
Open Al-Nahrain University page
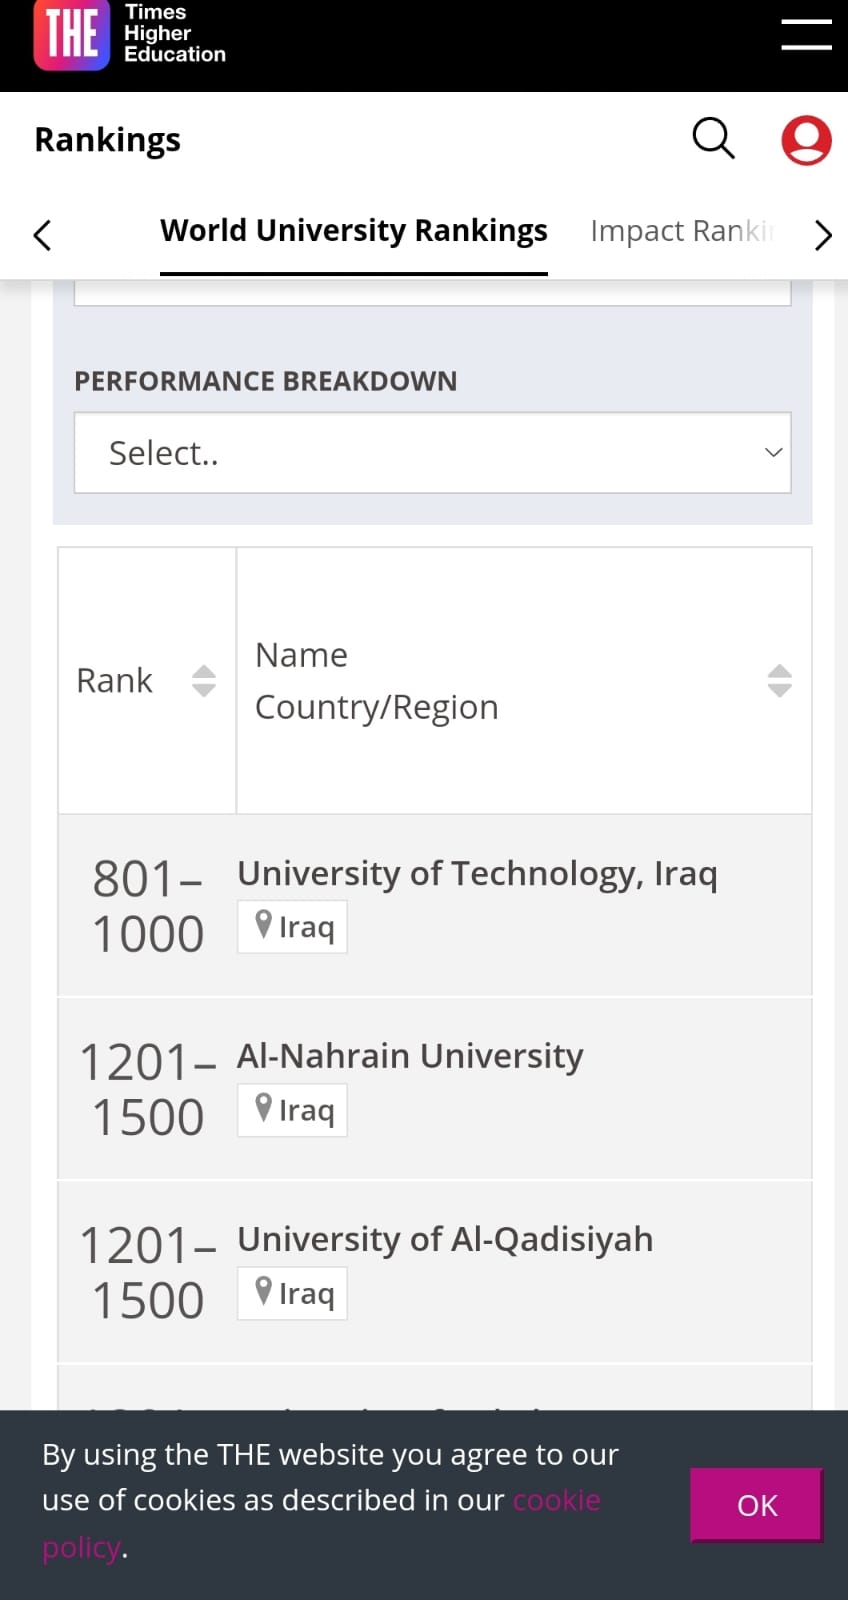pos(410,1056)
